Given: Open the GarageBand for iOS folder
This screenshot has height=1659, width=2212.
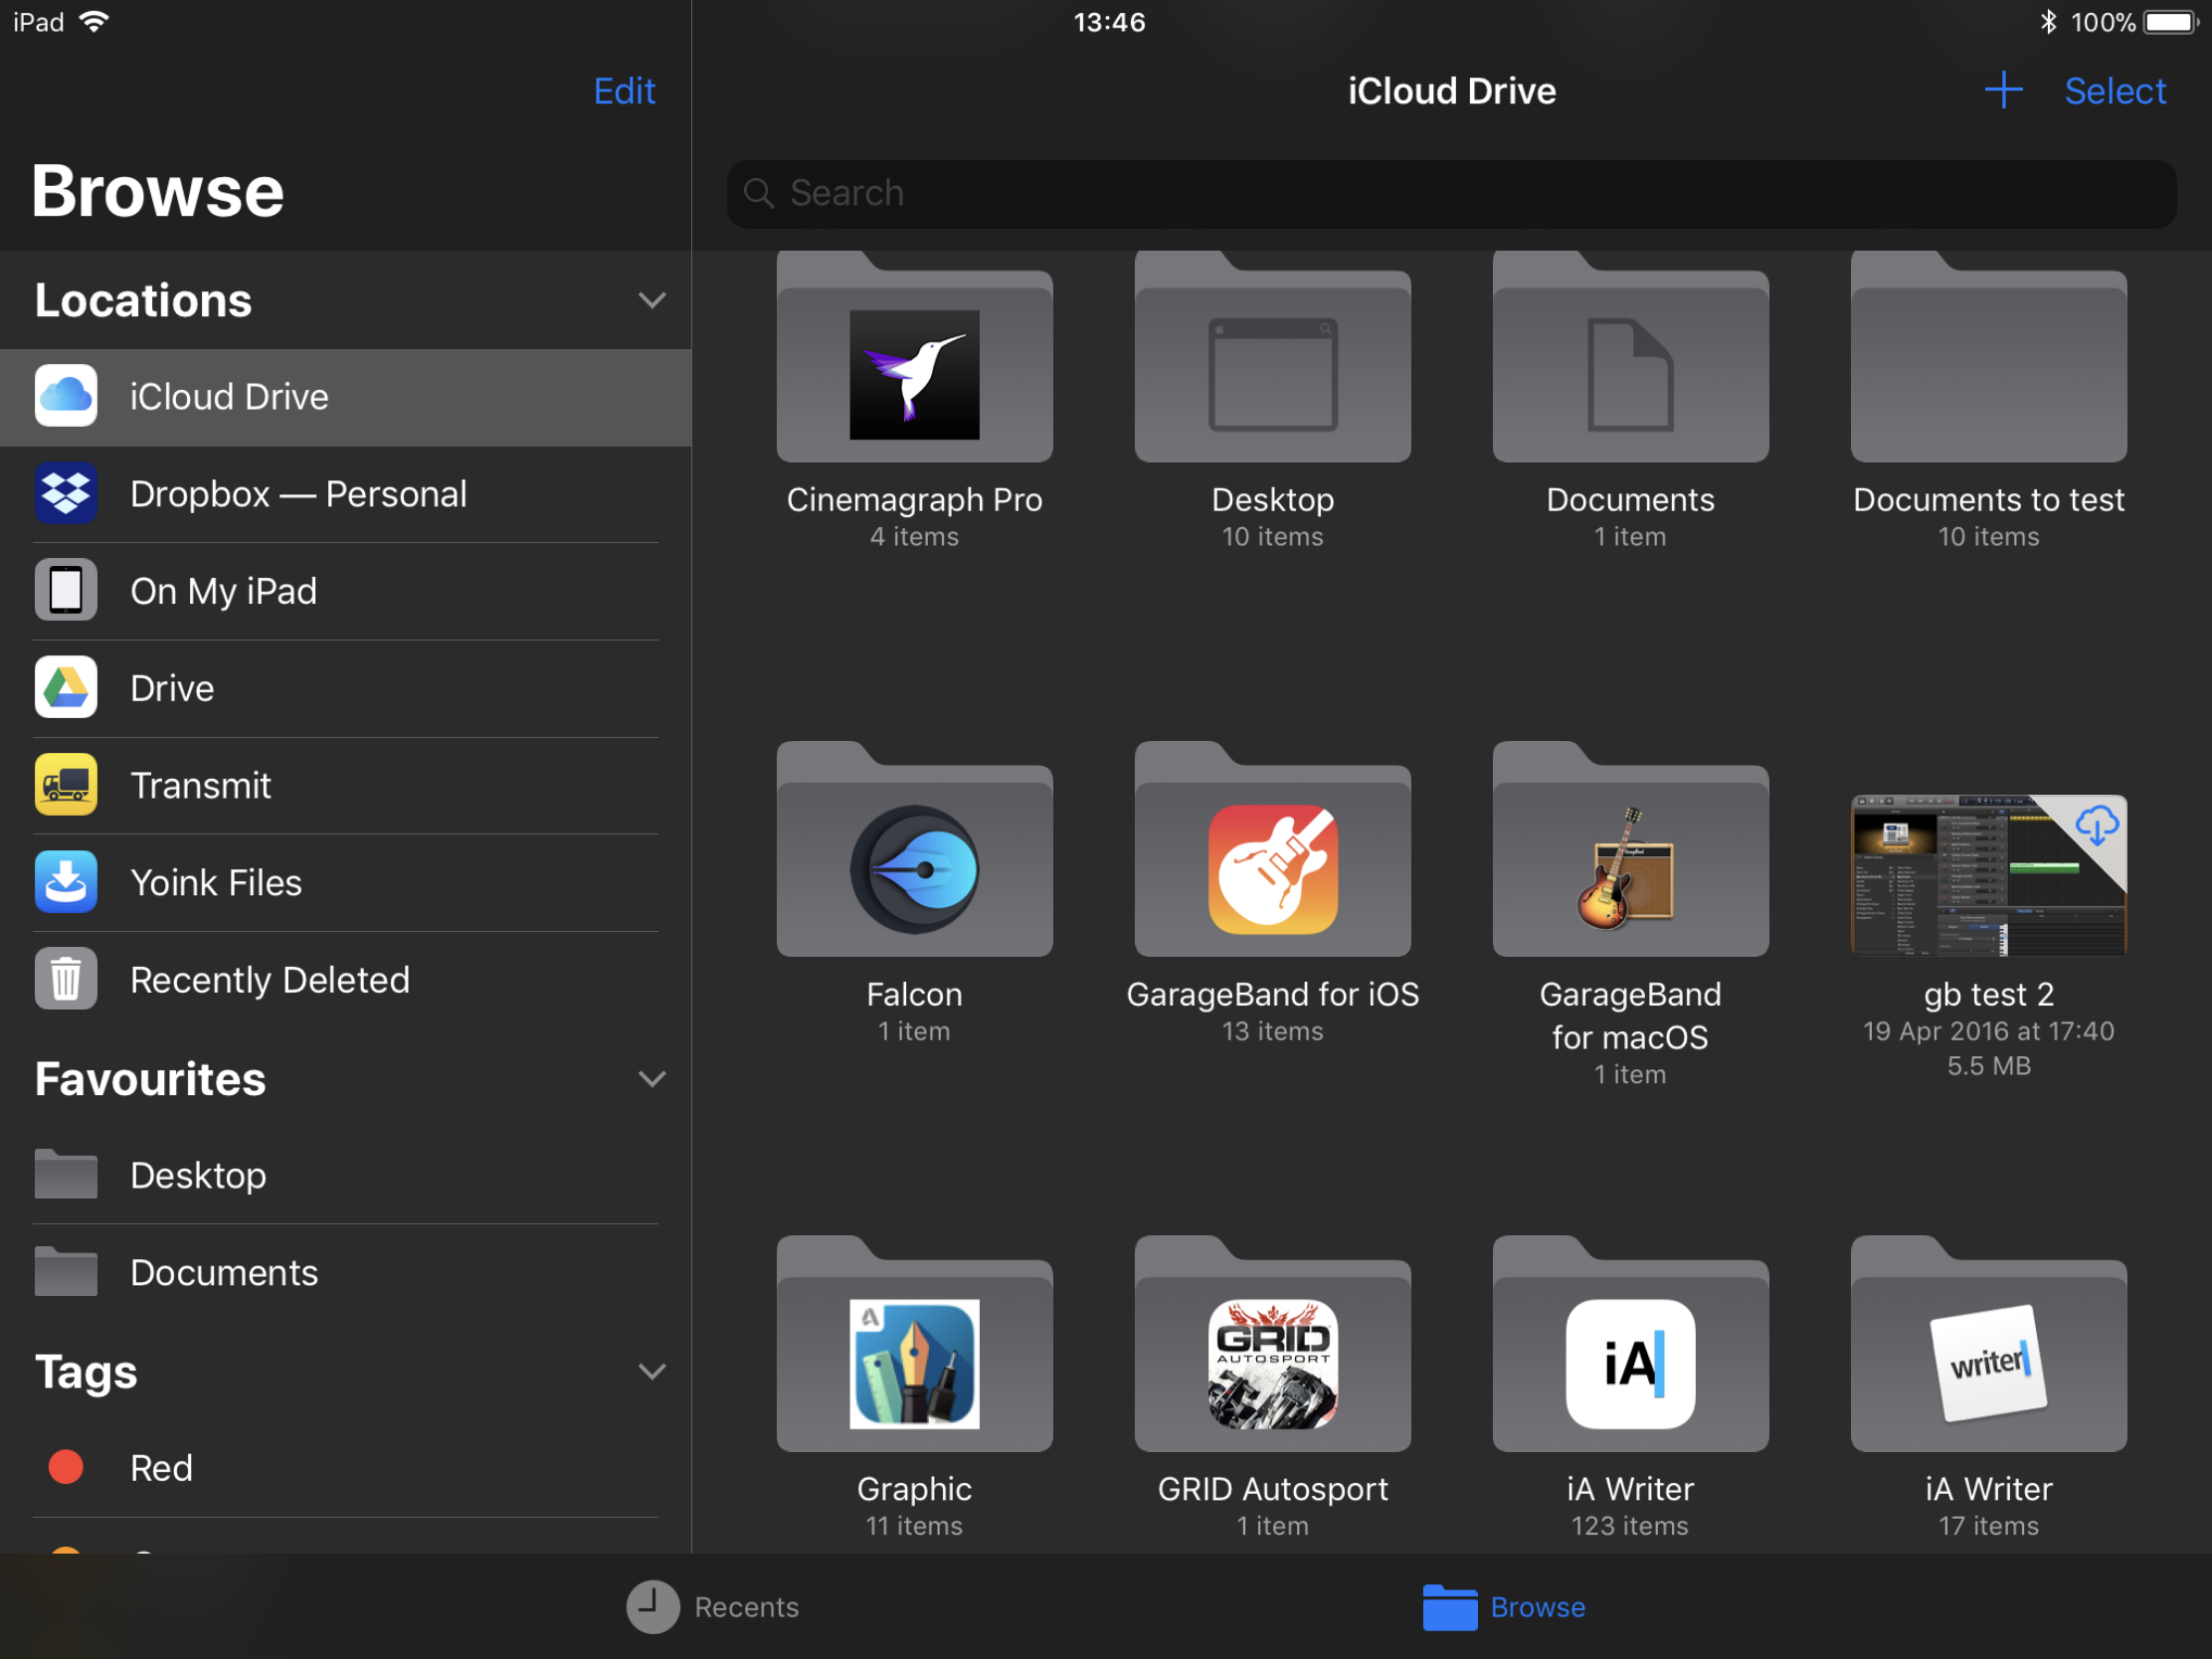Looking at the screenshot, I should click(1272, 850).
